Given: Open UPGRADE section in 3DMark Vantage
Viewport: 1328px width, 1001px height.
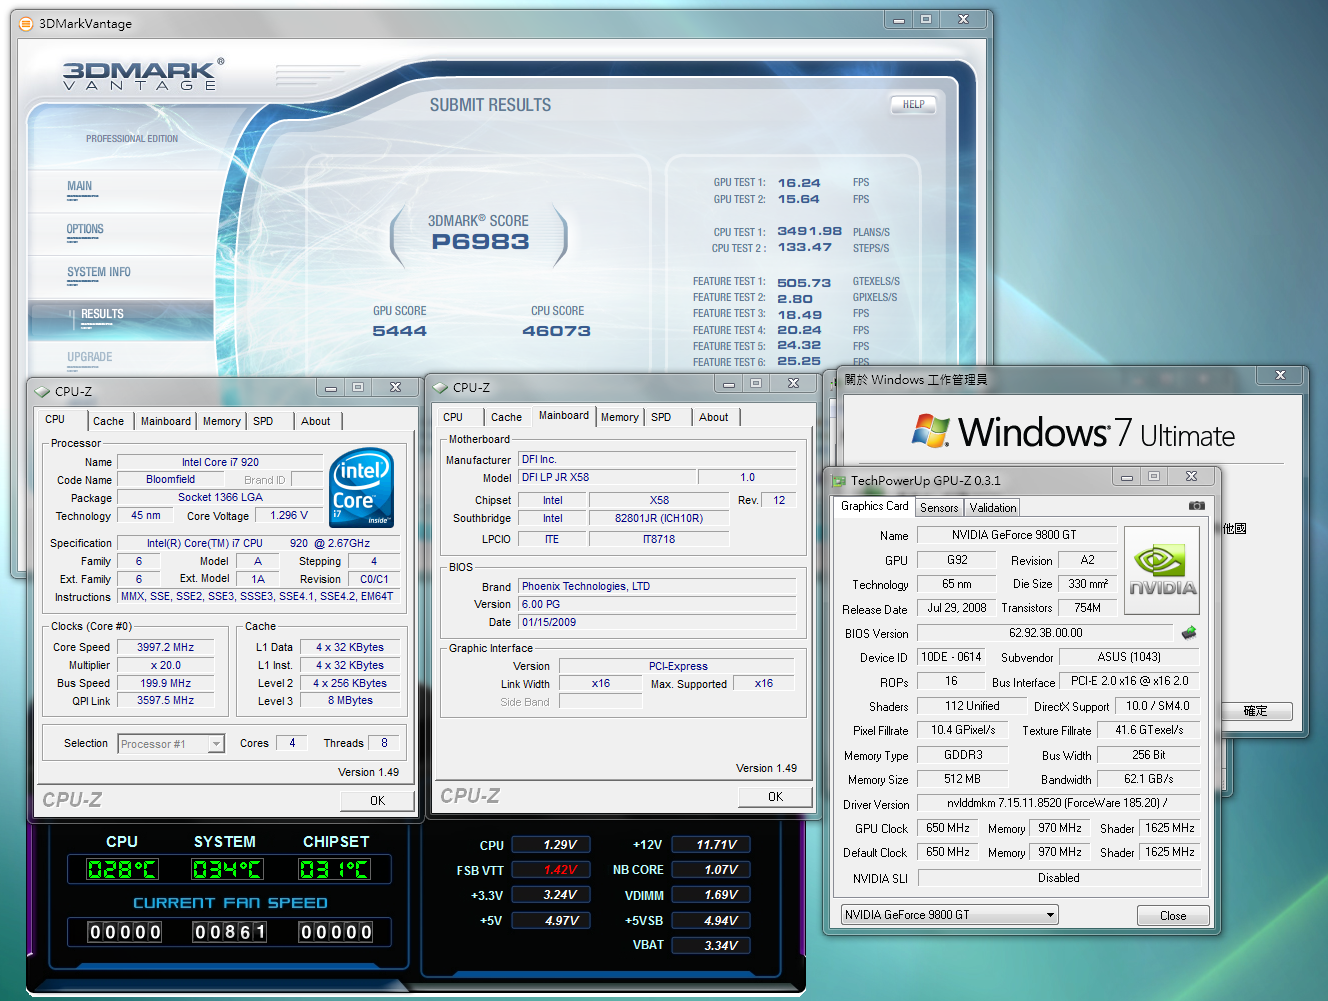Looking at the screenshot, I should tap(90, 357).
